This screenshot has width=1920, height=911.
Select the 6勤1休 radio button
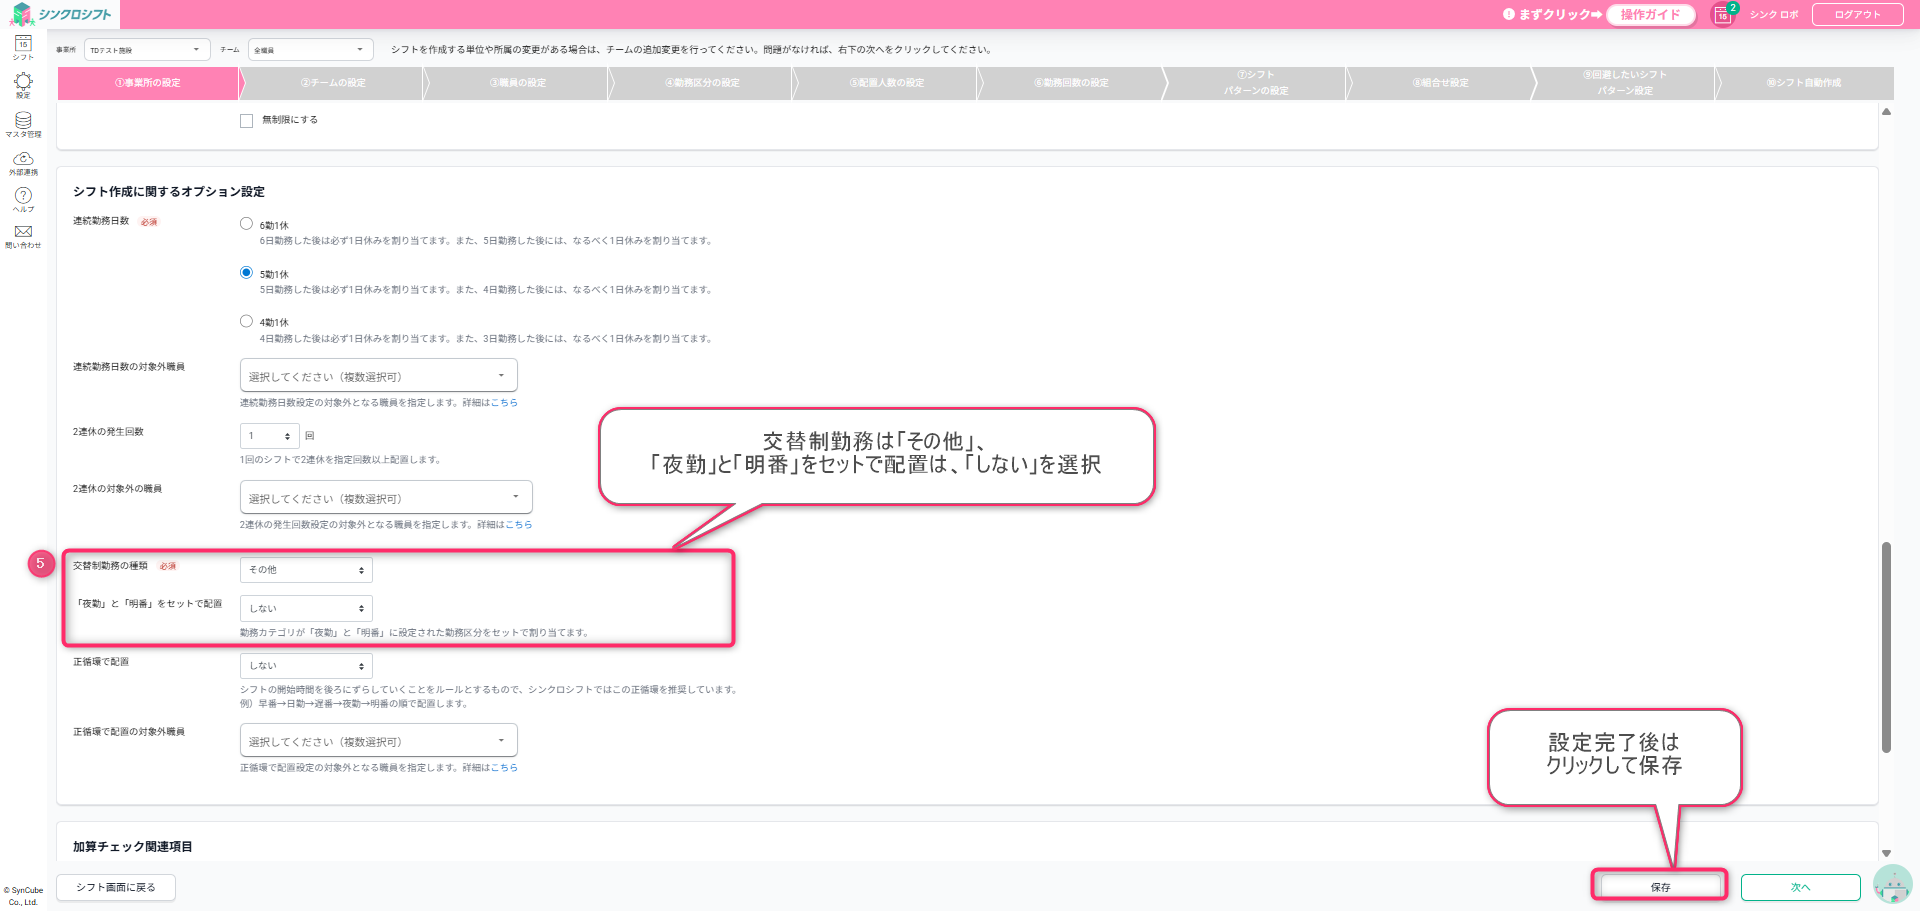246,224
